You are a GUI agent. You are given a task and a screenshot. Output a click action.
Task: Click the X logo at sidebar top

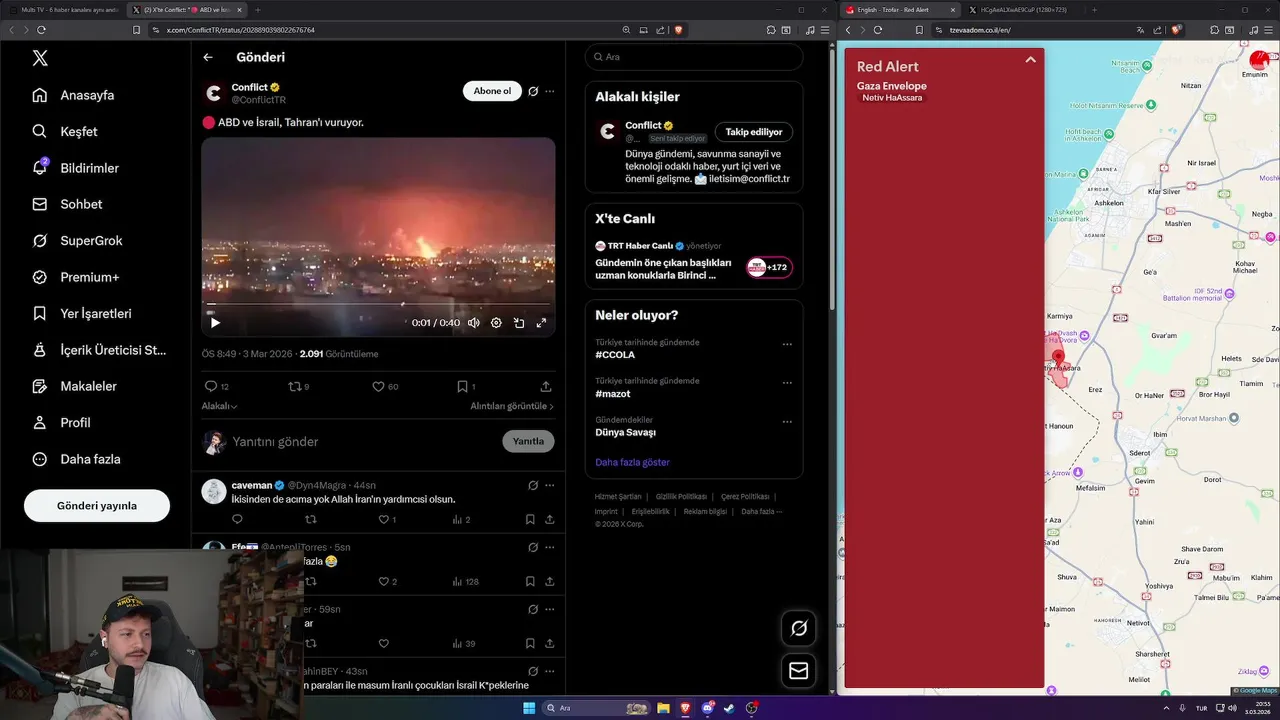40,58
